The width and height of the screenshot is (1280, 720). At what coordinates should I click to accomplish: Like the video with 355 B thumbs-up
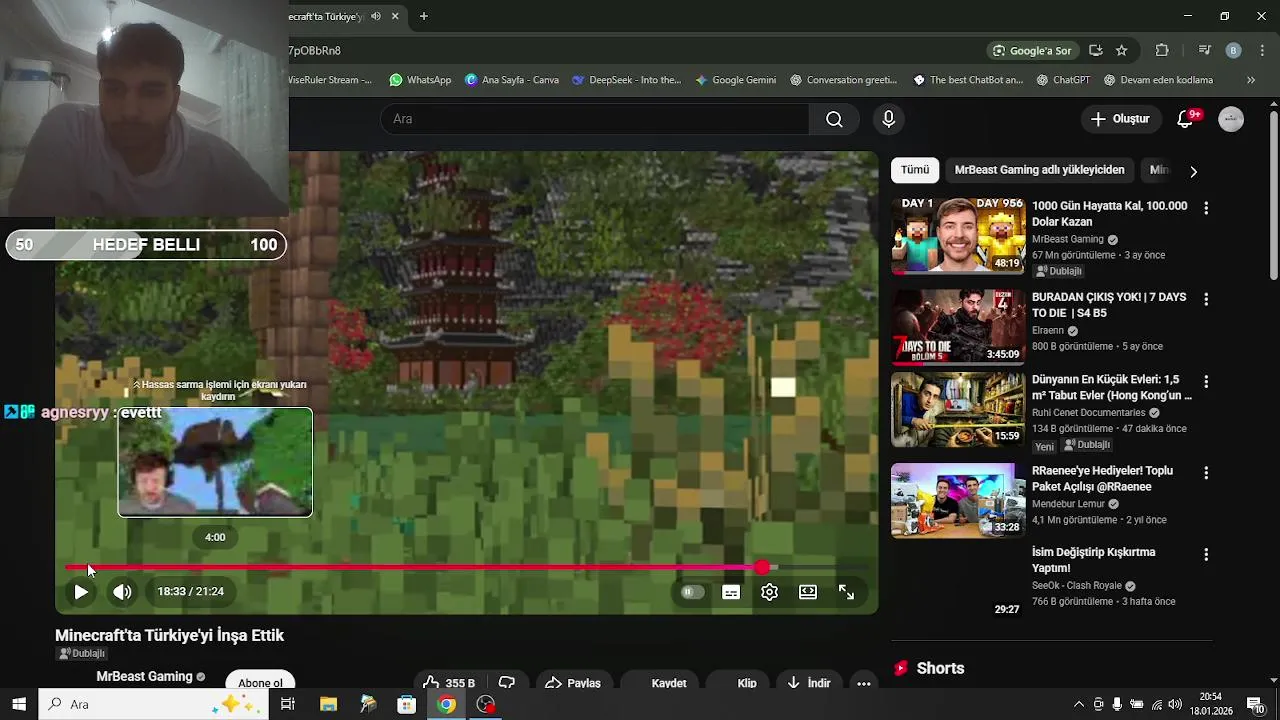(448, 683)
